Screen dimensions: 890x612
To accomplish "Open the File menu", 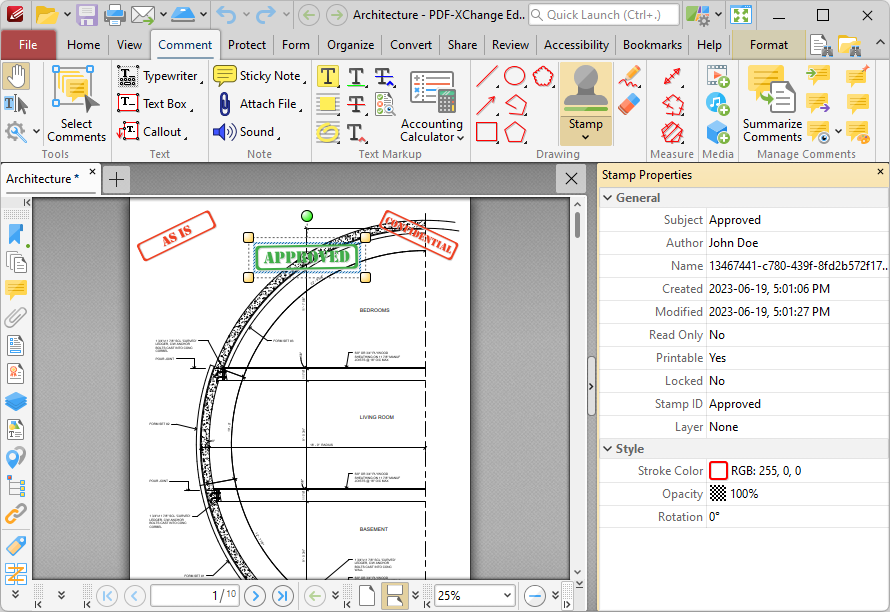I will point(28,45).
